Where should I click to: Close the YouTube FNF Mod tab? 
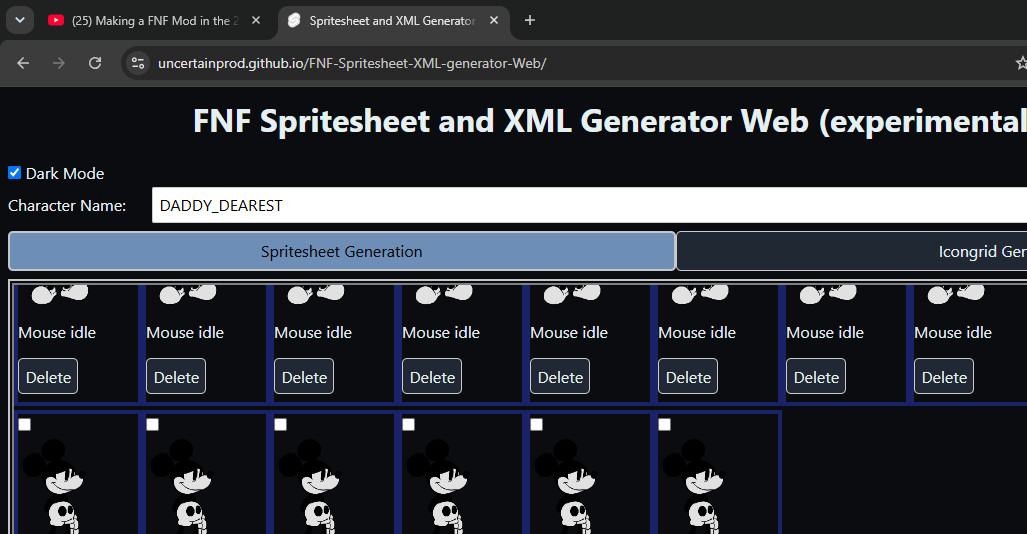point(256,21)
